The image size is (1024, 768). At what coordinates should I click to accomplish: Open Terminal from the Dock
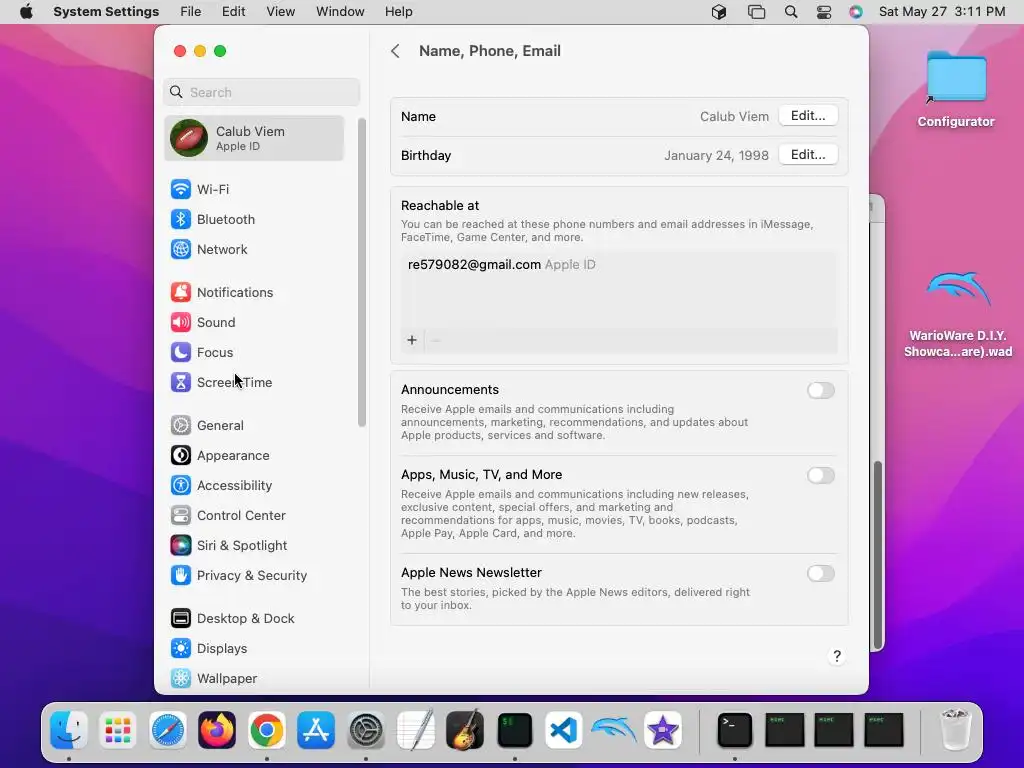tap(735, 730)
